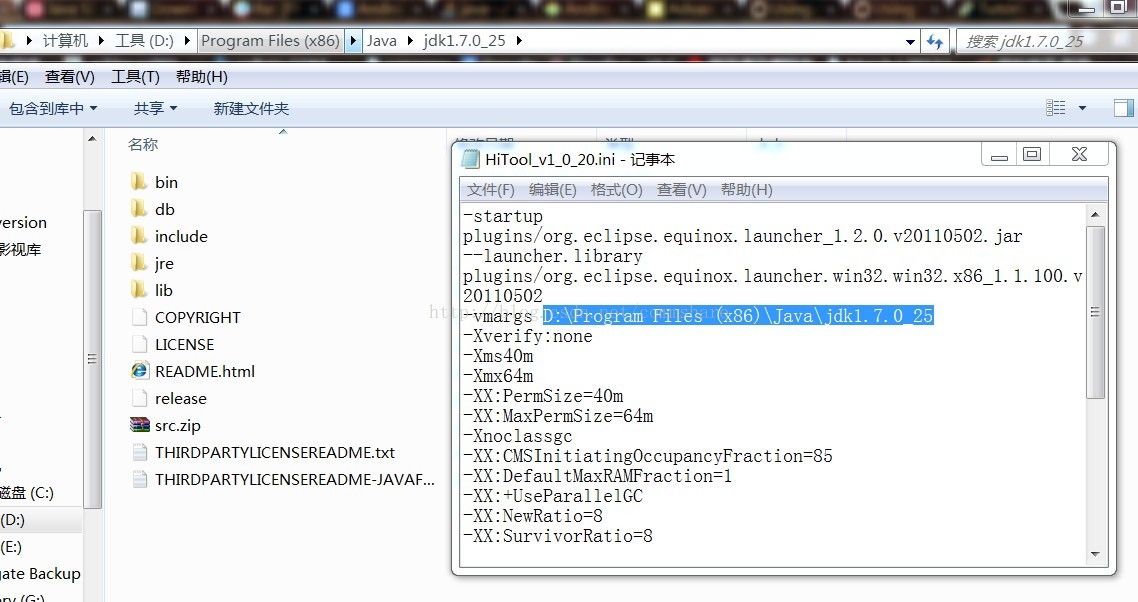Click highlighted jdk1.7.0_25 path text

(x=738, y=316)
